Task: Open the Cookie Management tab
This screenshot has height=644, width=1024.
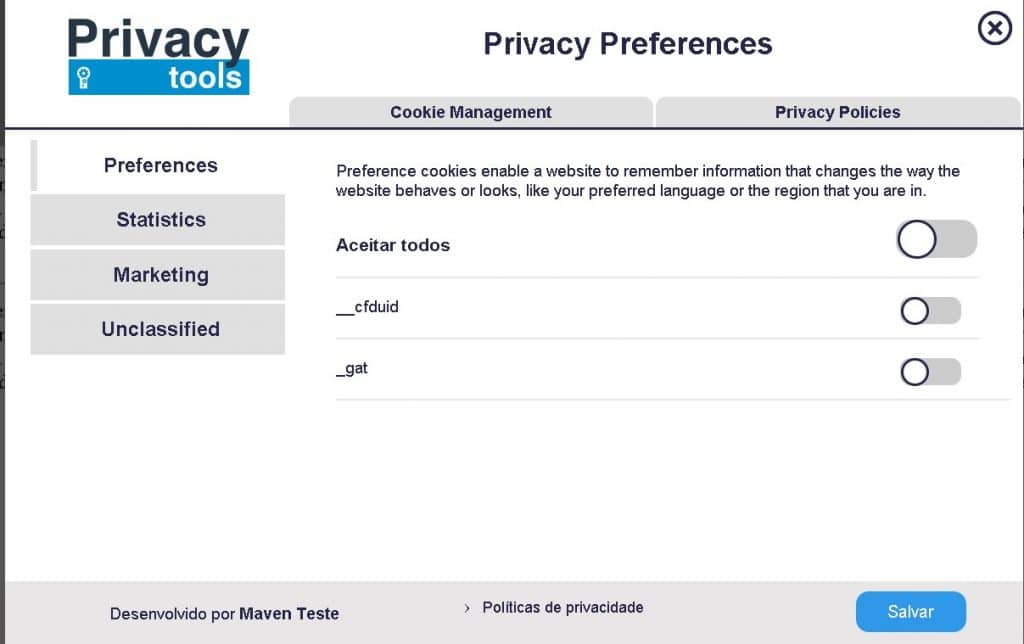Action: click(470, 112)
